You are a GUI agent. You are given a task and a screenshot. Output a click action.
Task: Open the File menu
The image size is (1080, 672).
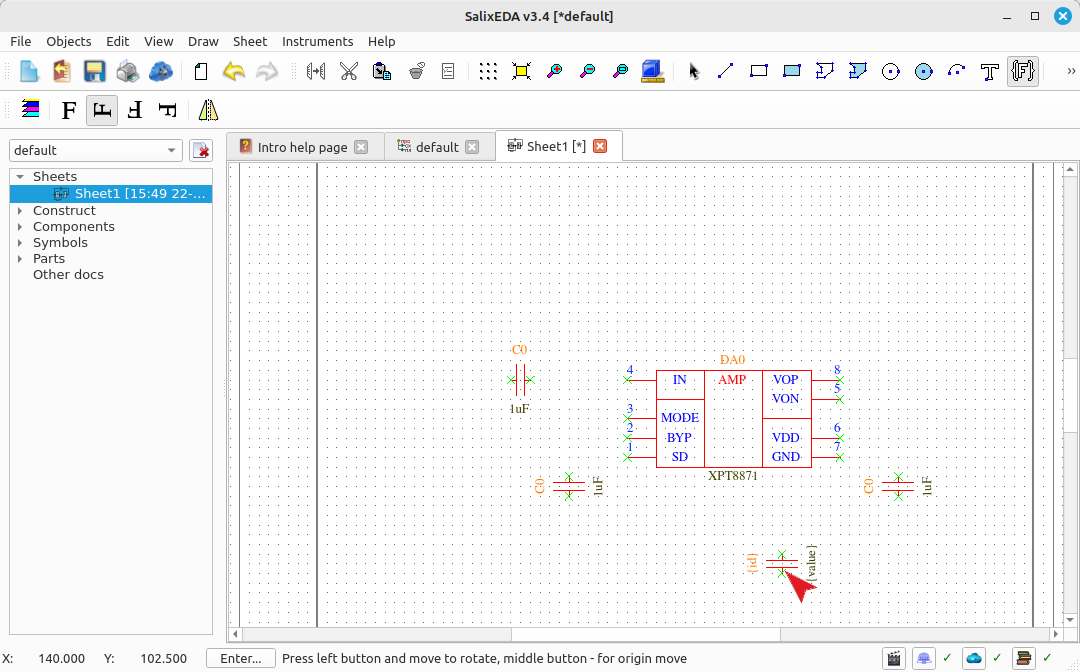tap(21, 41)
